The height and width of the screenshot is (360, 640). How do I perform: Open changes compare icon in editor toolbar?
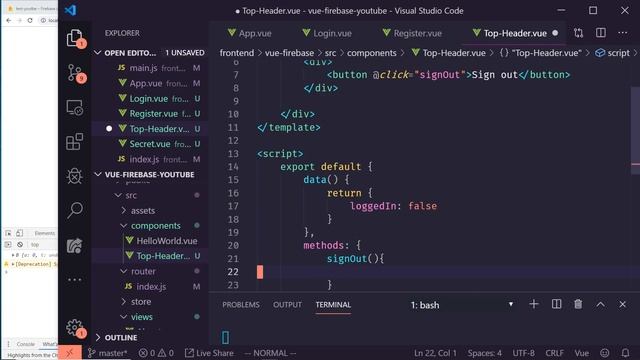[578, 33]
